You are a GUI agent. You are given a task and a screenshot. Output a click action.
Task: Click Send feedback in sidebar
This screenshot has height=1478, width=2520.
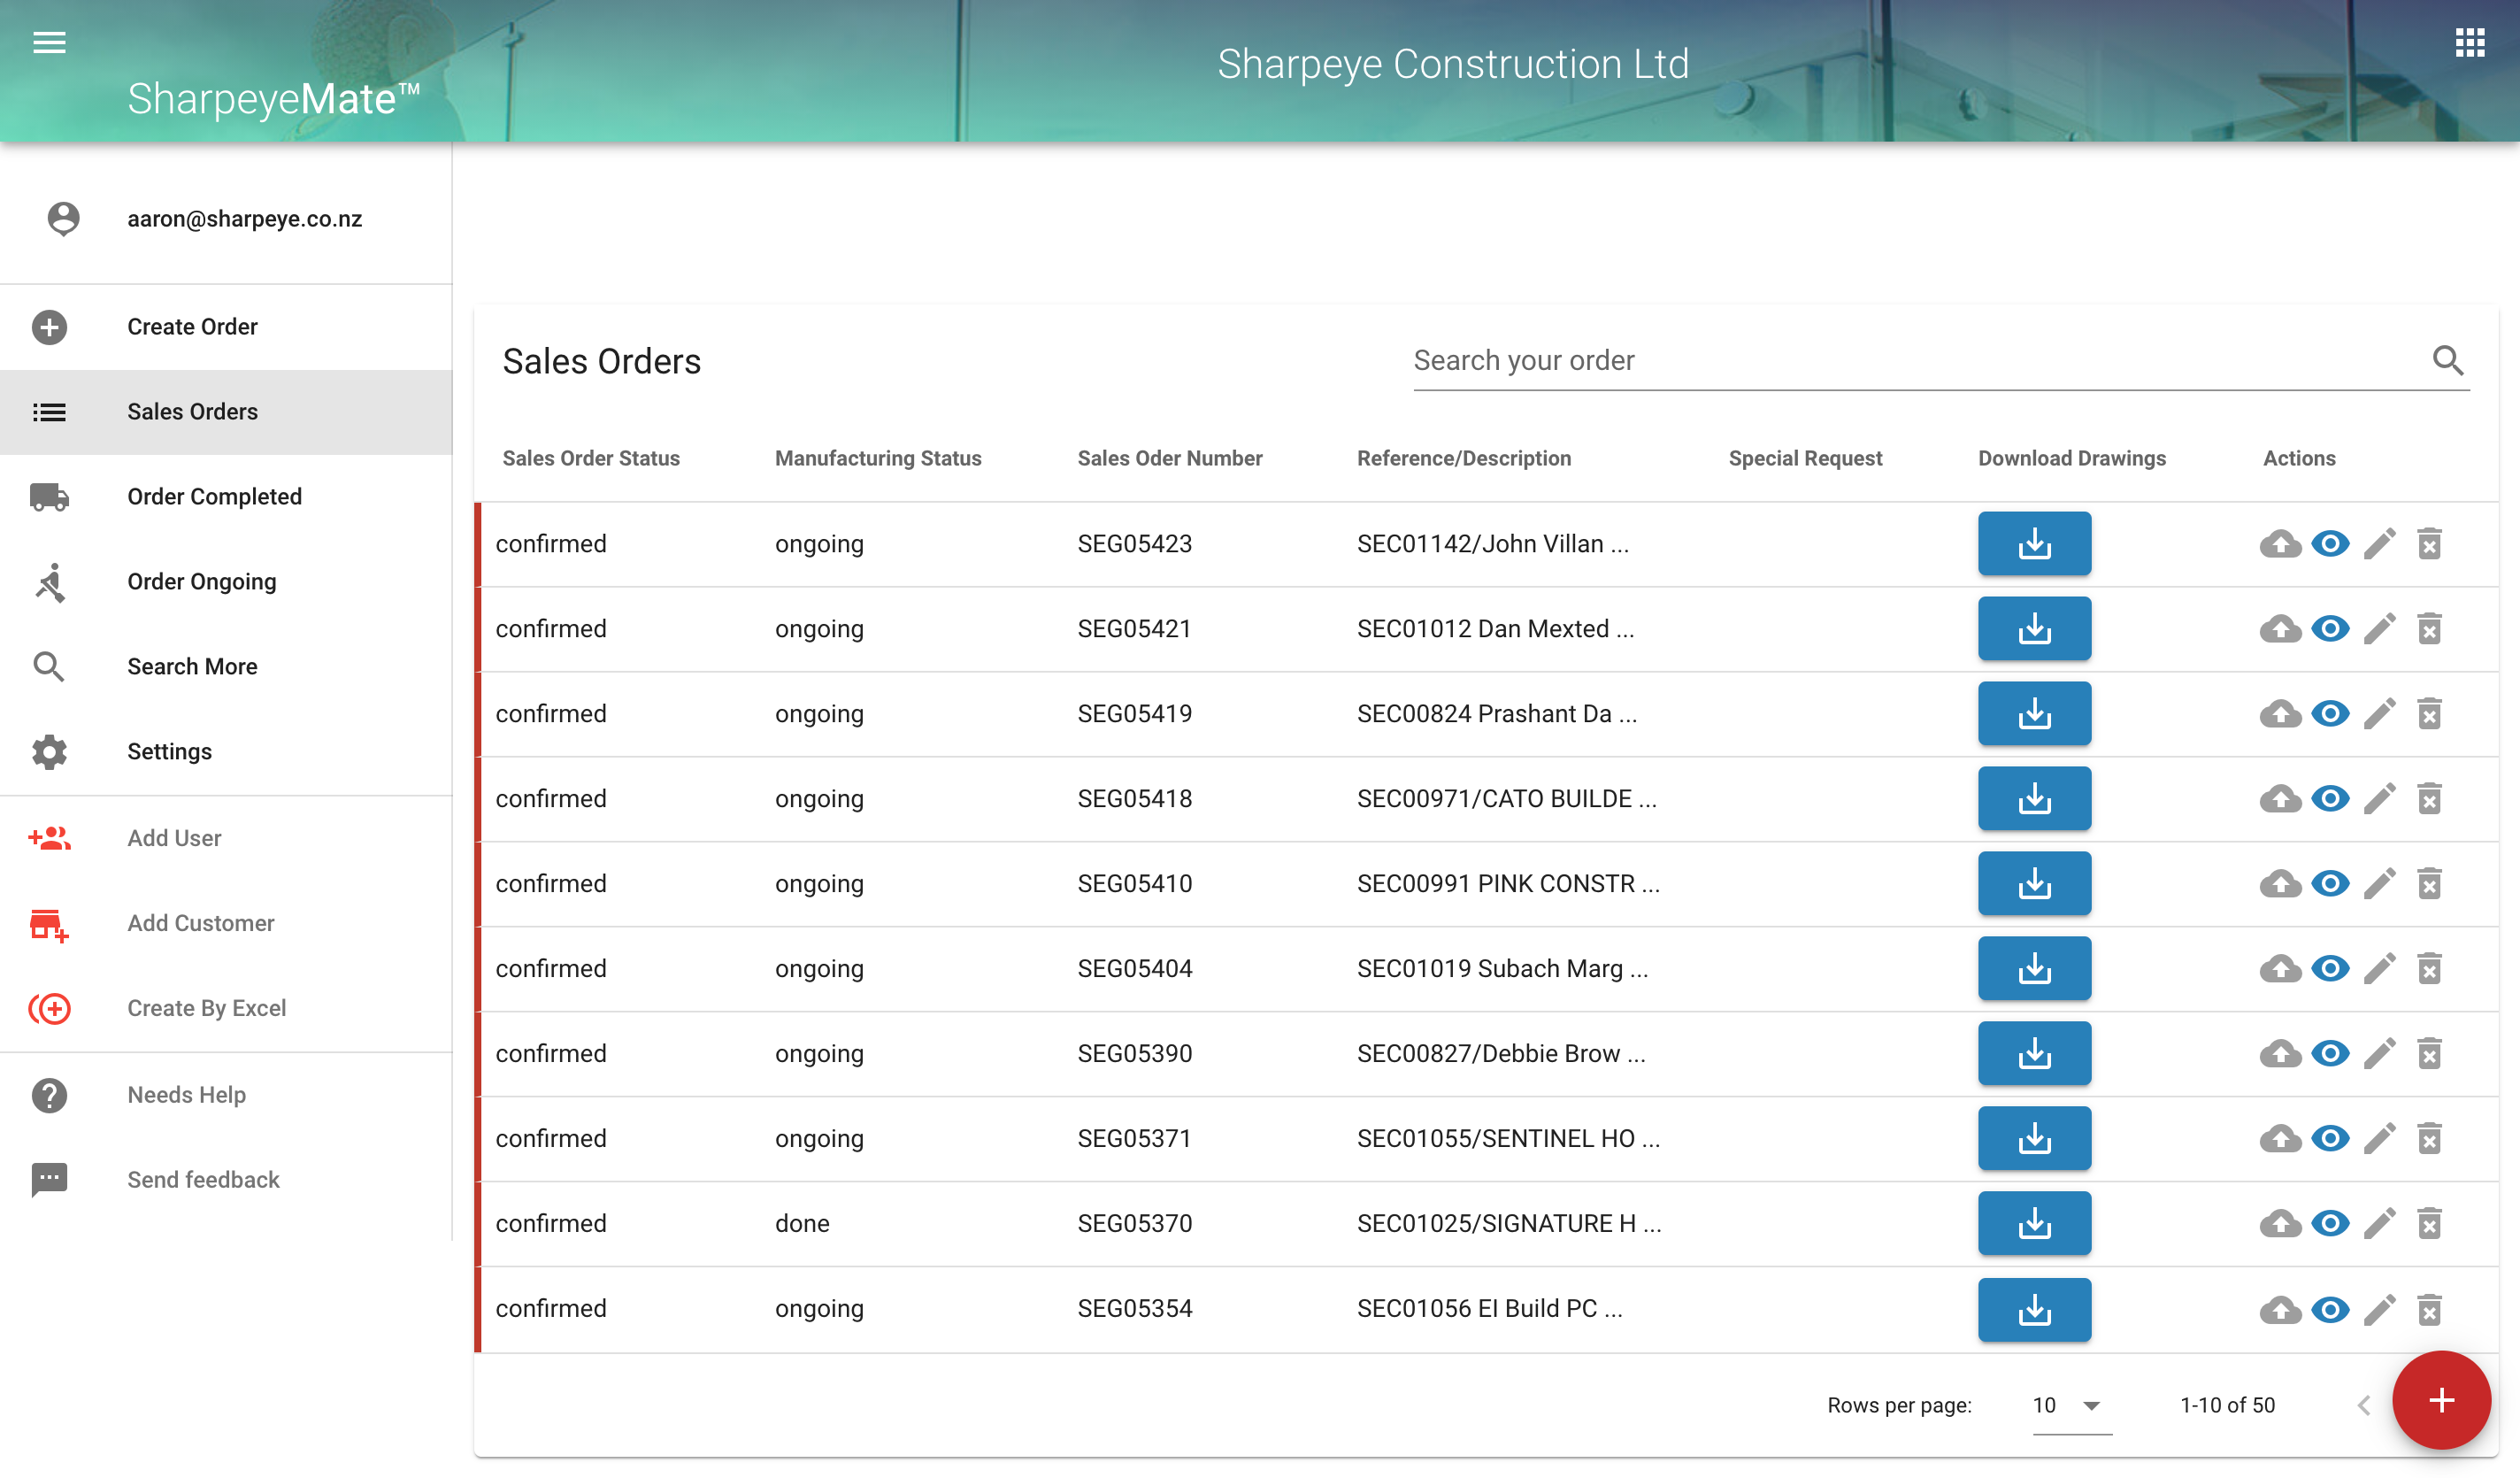pyautogui.click(x=203, y=1180)
